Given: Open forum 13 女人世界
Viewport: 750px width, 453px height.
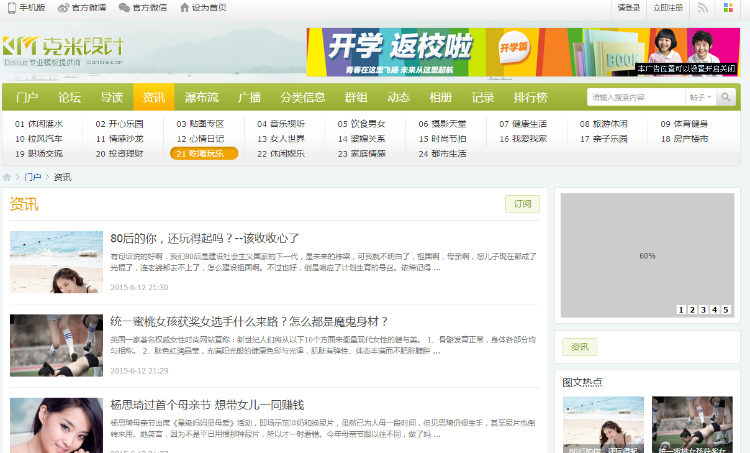Looking at the screenshot, I should (x=281, y=139).
